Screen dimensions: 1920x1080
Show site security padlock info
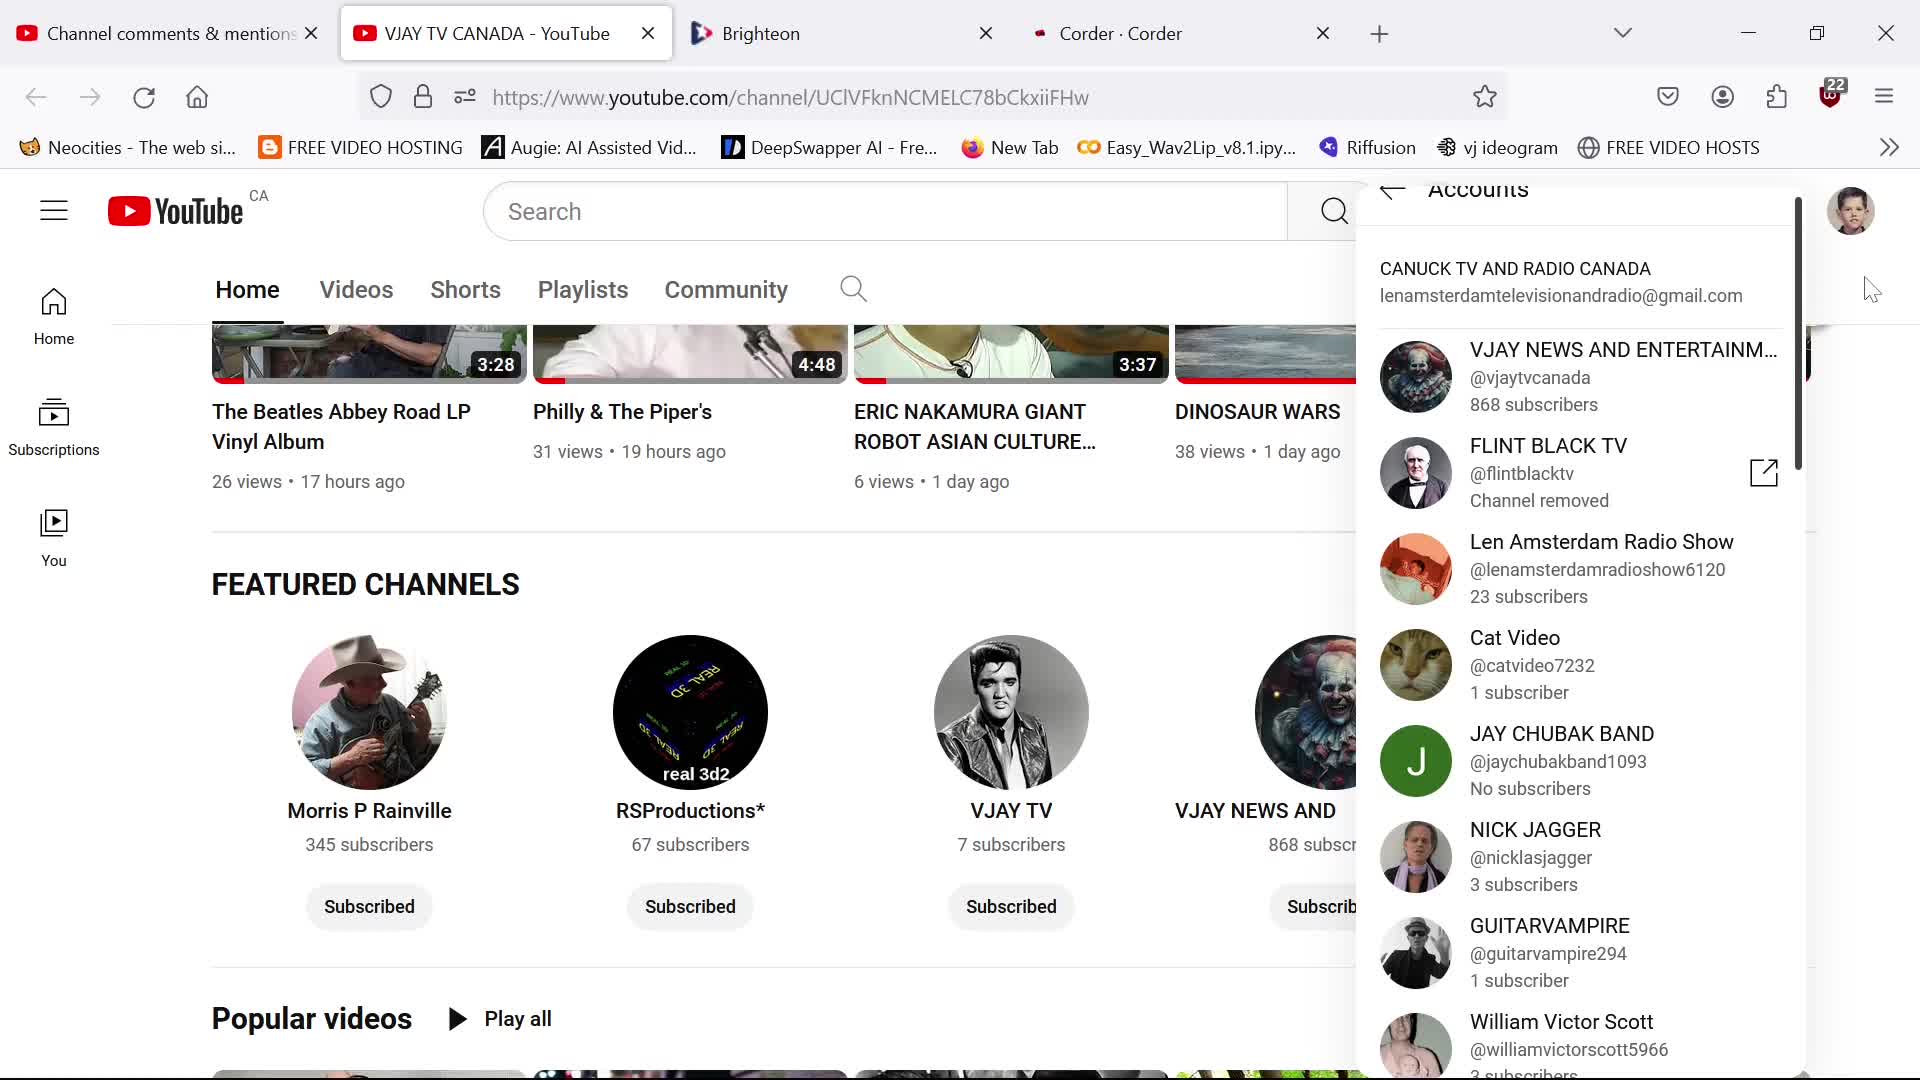[x=423, y=97]
